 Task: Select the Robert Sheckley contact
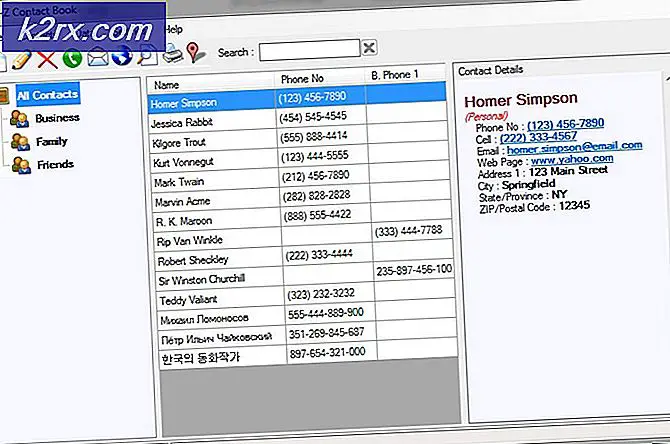[193, 260]
